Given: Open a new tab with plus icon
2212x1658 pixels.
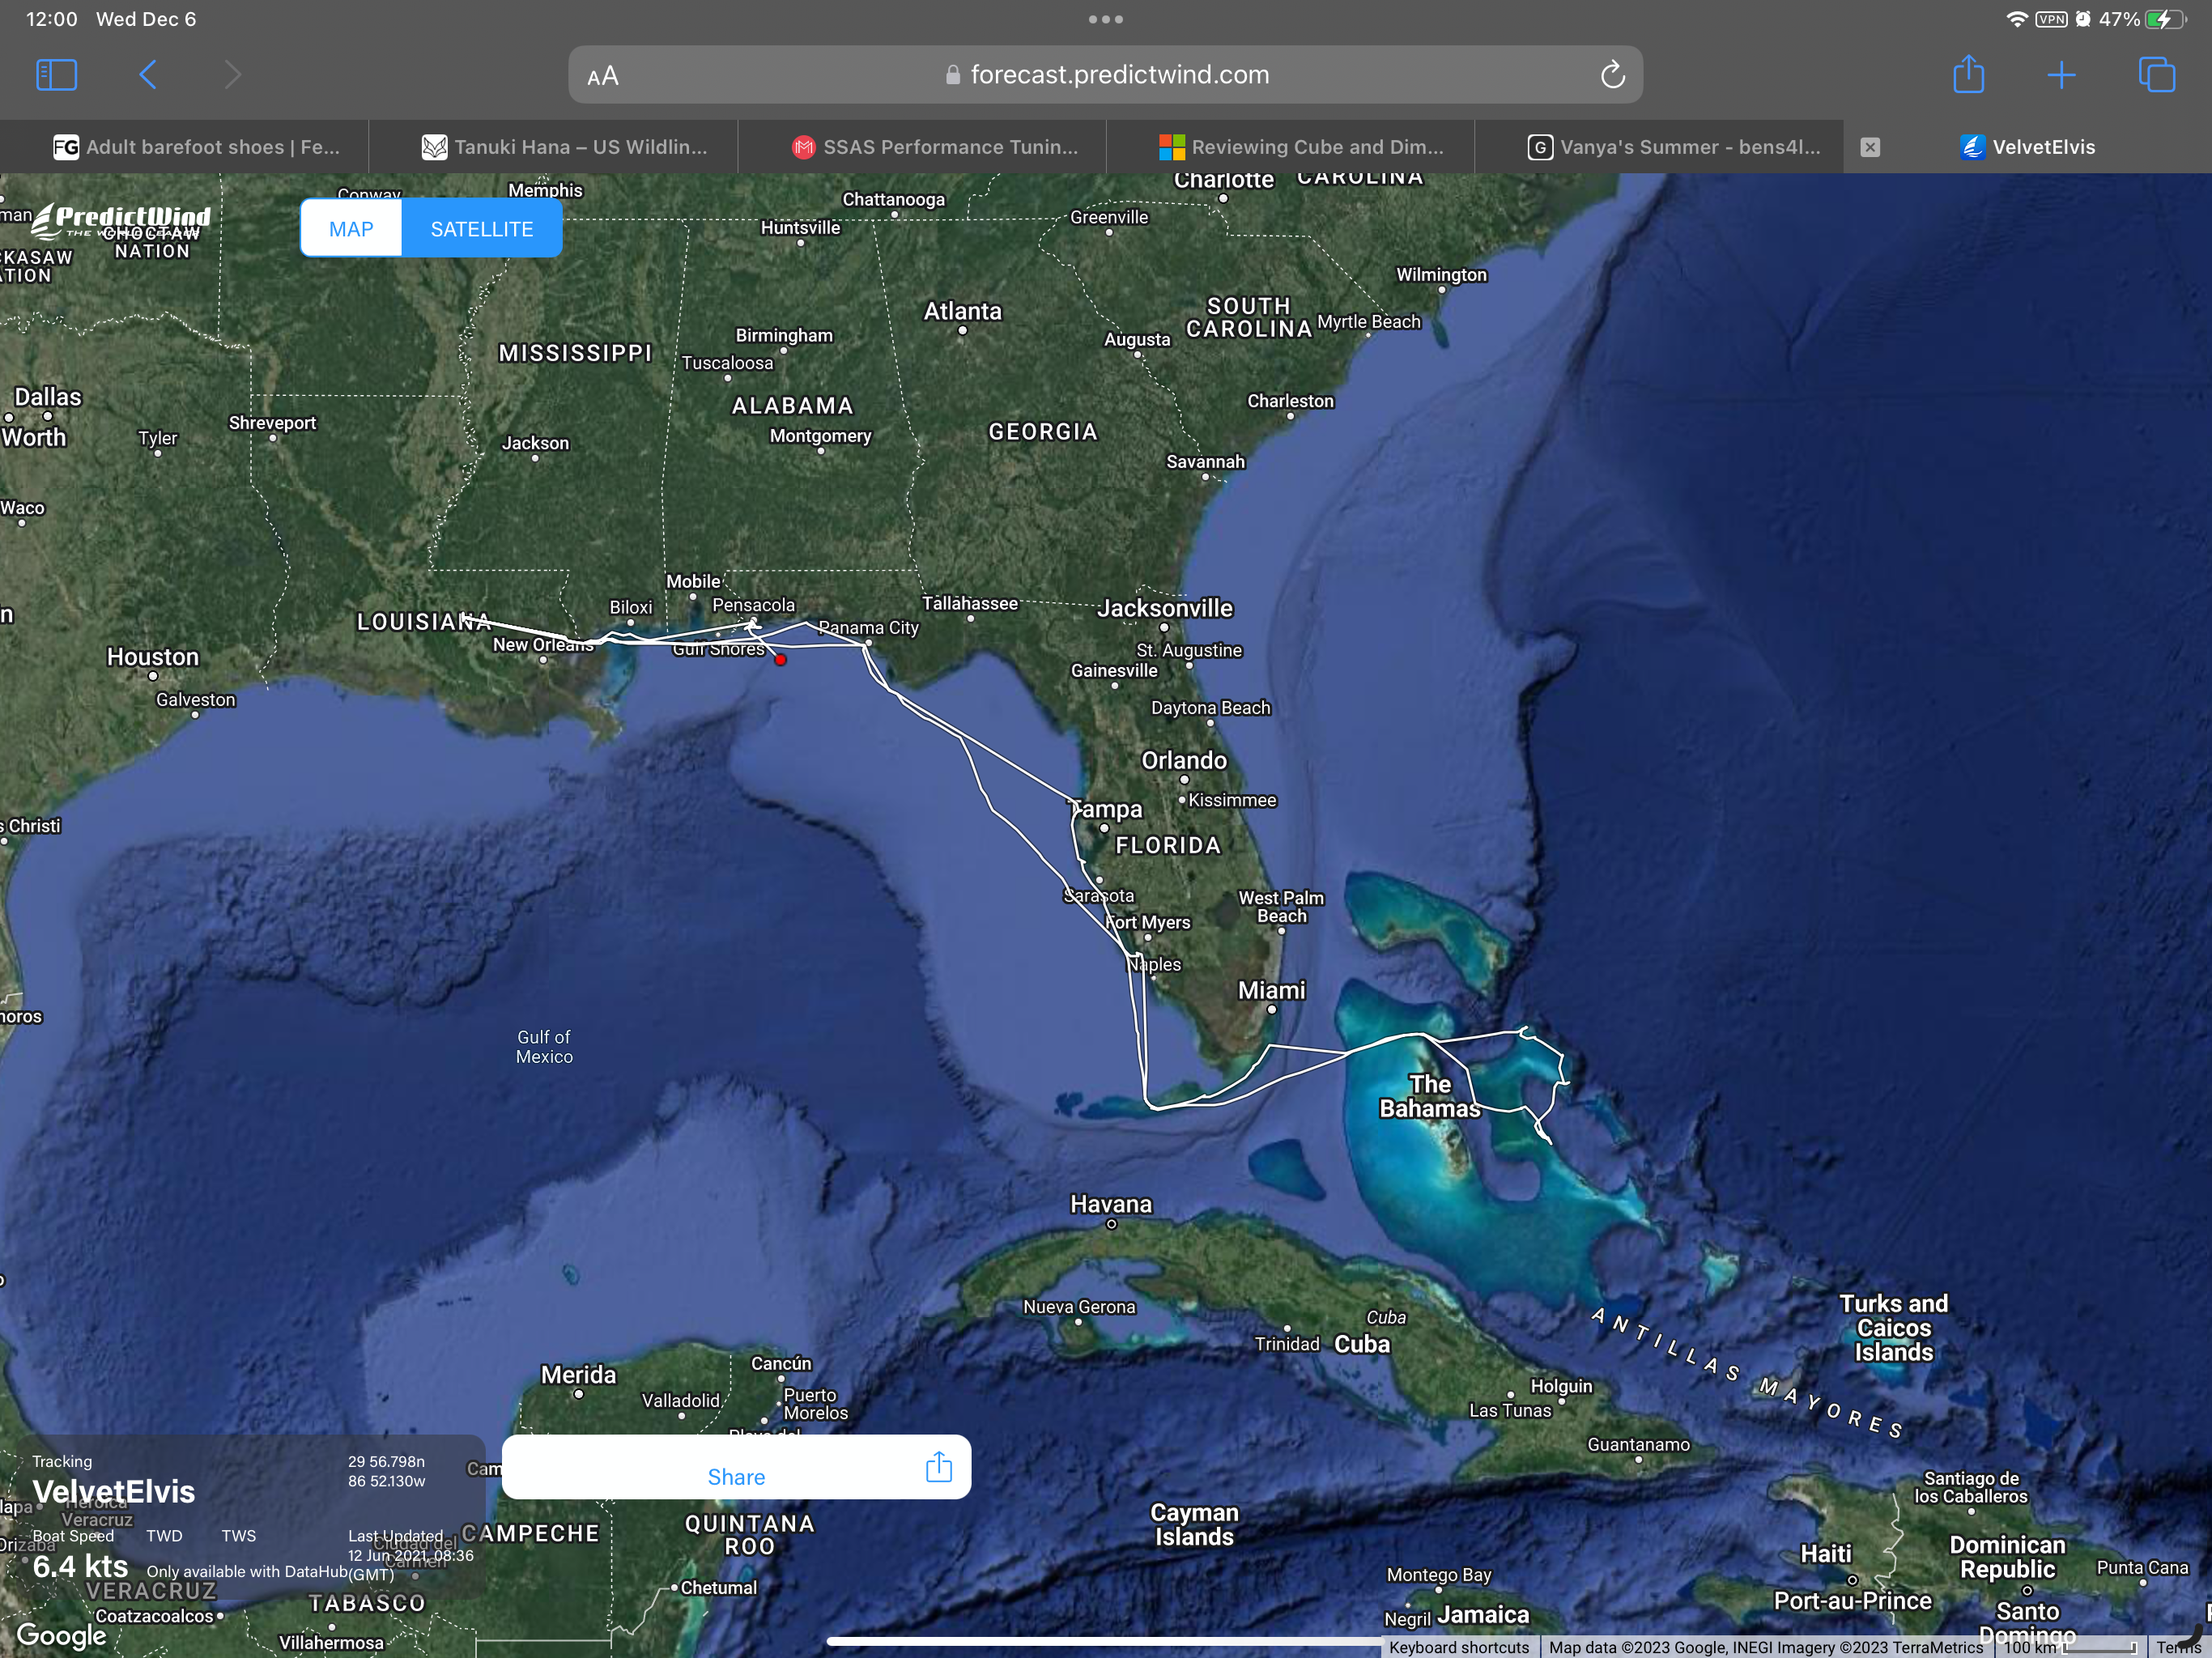Looking at the screenshot, I should click(2061, 75).
